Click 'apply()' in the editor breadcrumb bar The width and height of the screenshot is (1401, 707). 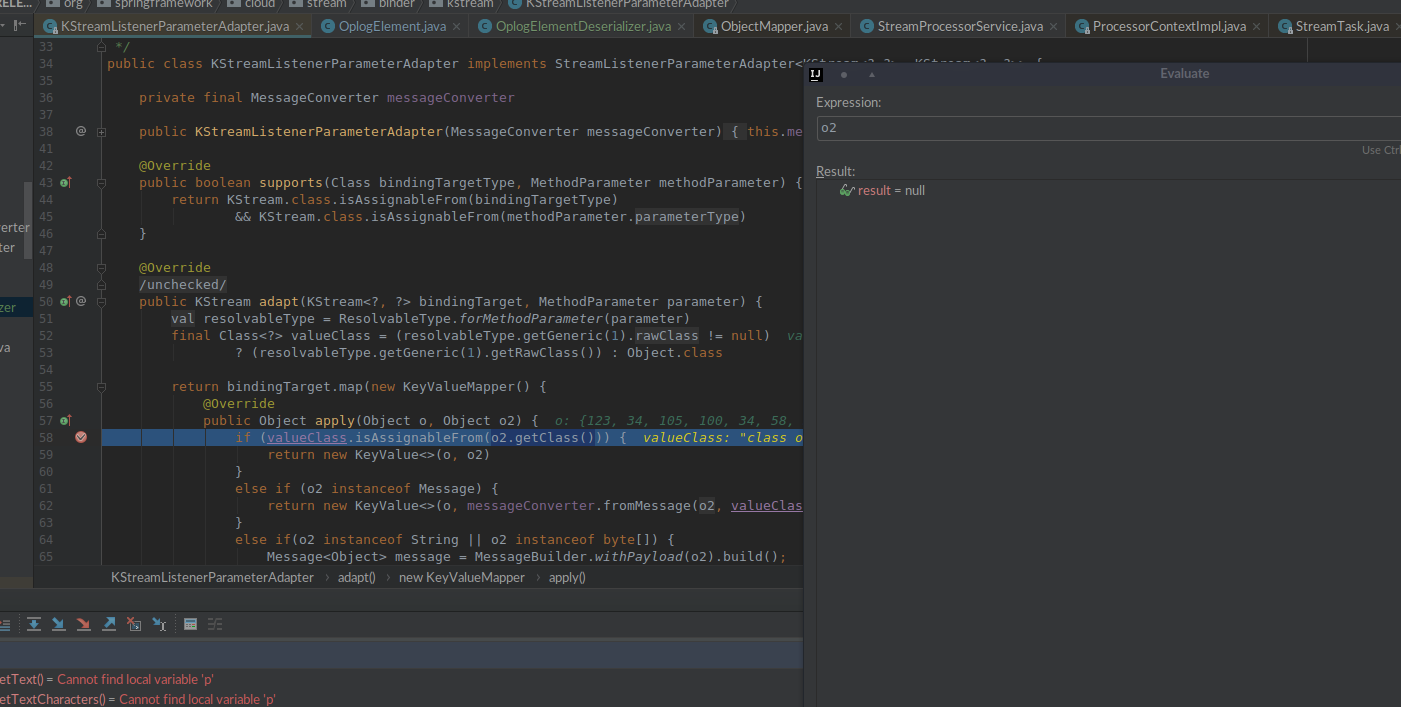pos(567,577)
